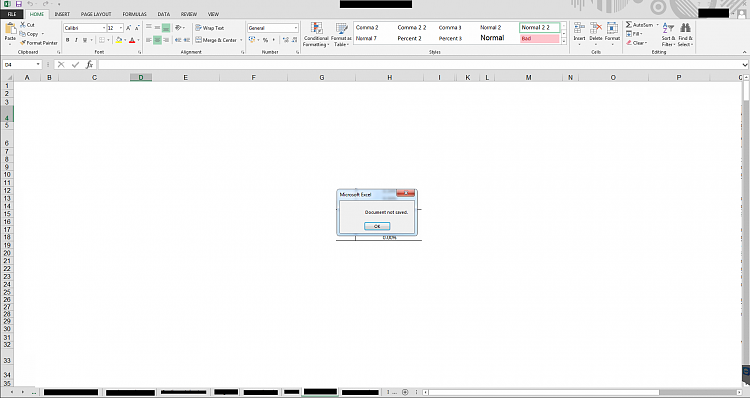Apply the Comma 2 cell style
Image resolution: width=750 pixels, height=398 pixels.
pyautogui.click(x=367, y=28)
